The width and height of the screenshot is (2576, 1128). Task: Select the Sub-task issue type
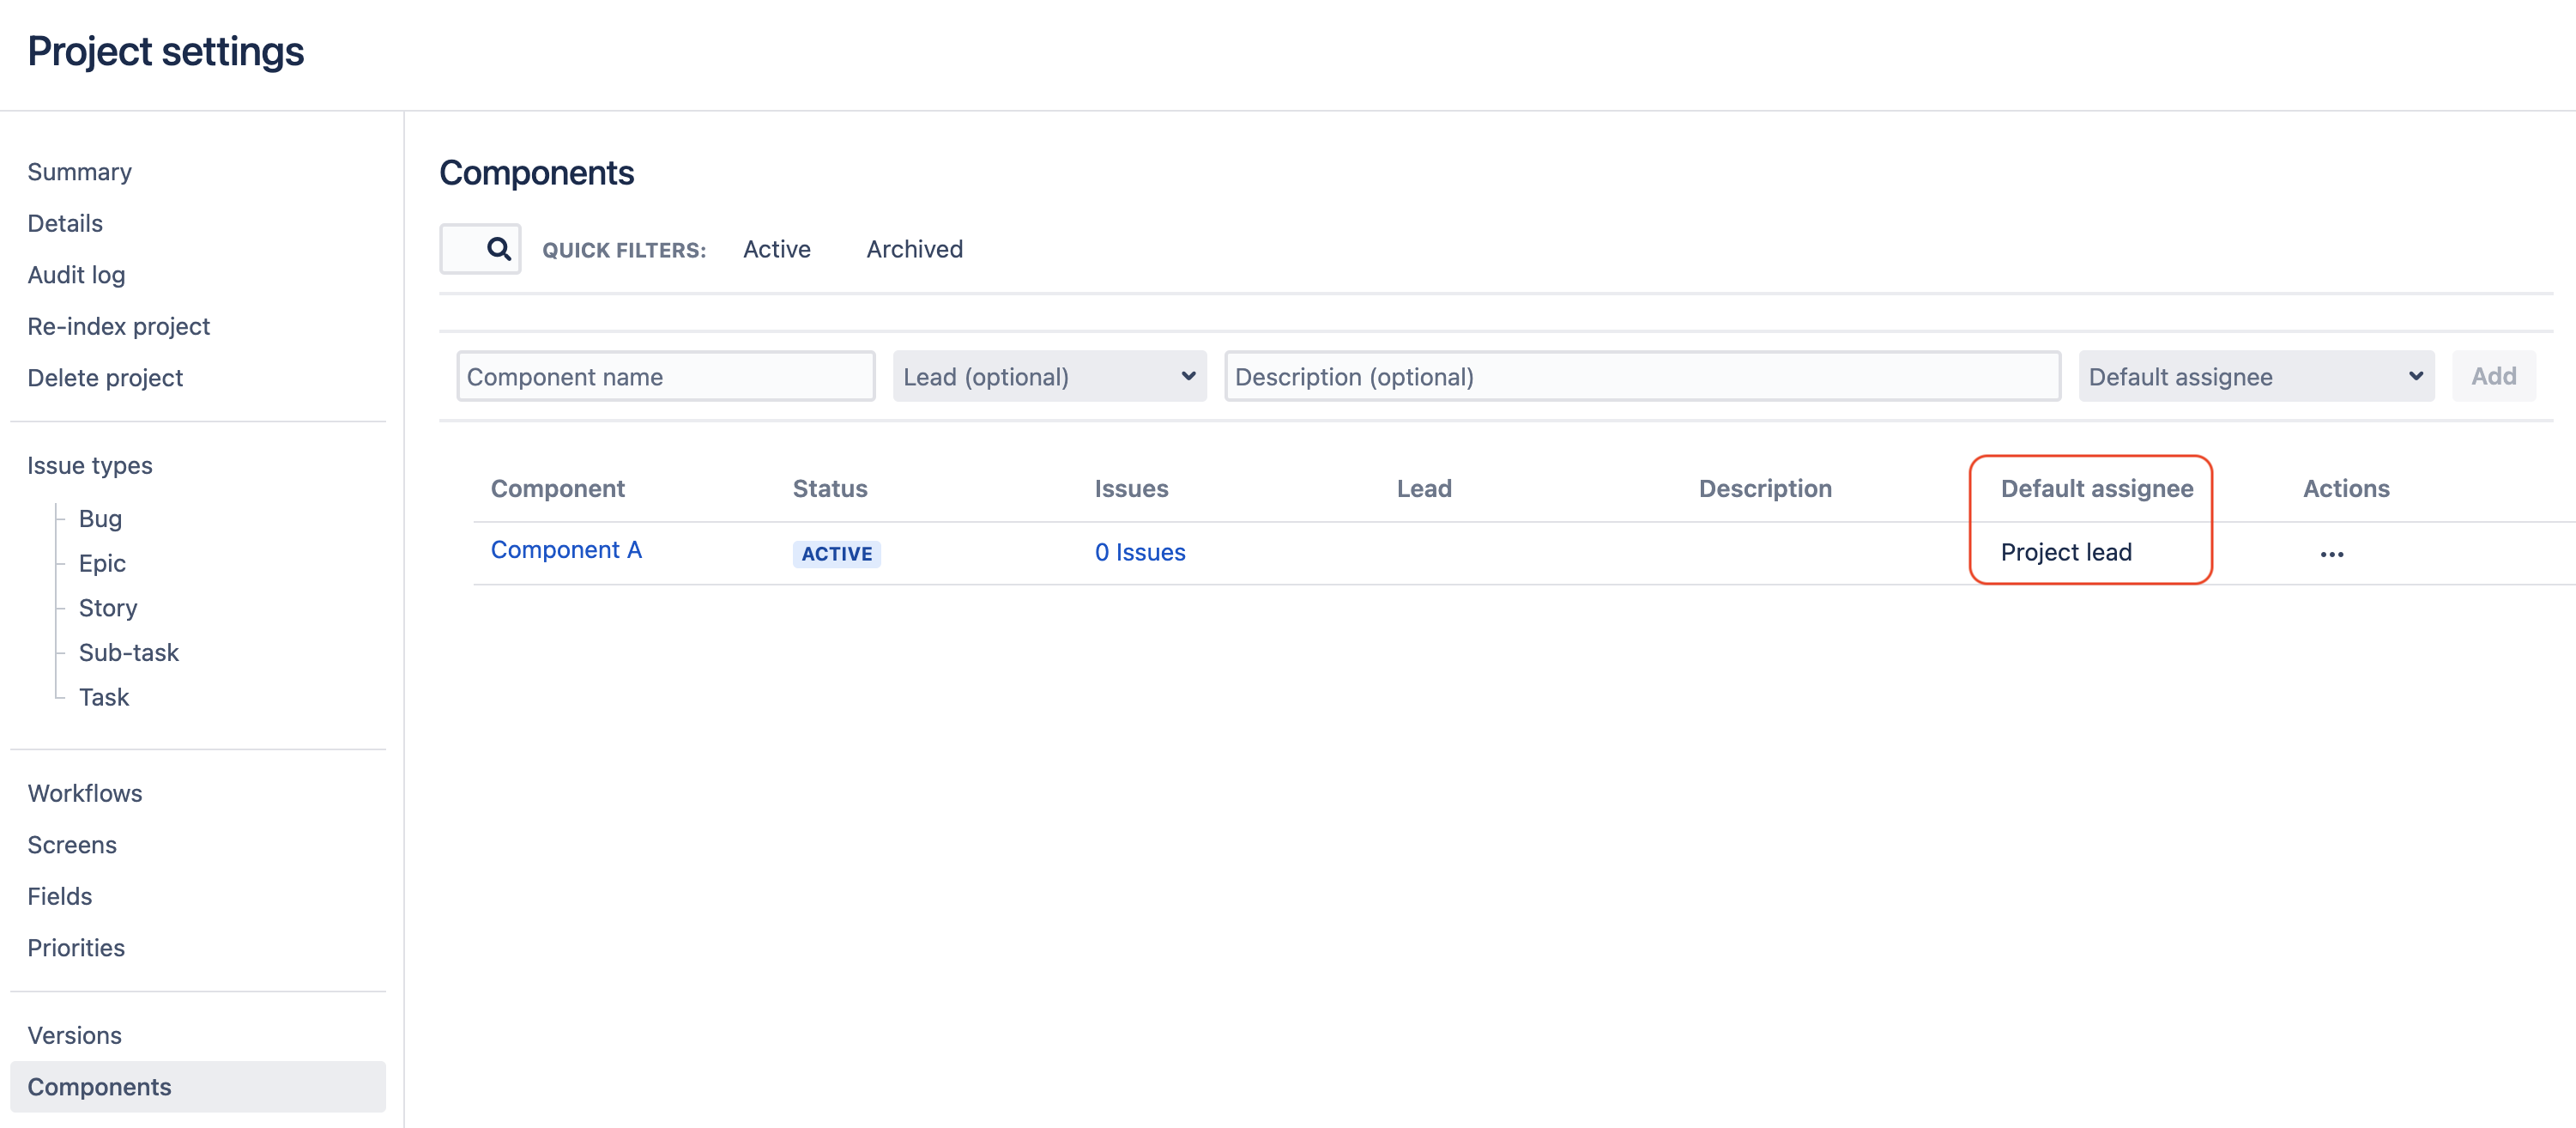128,652
